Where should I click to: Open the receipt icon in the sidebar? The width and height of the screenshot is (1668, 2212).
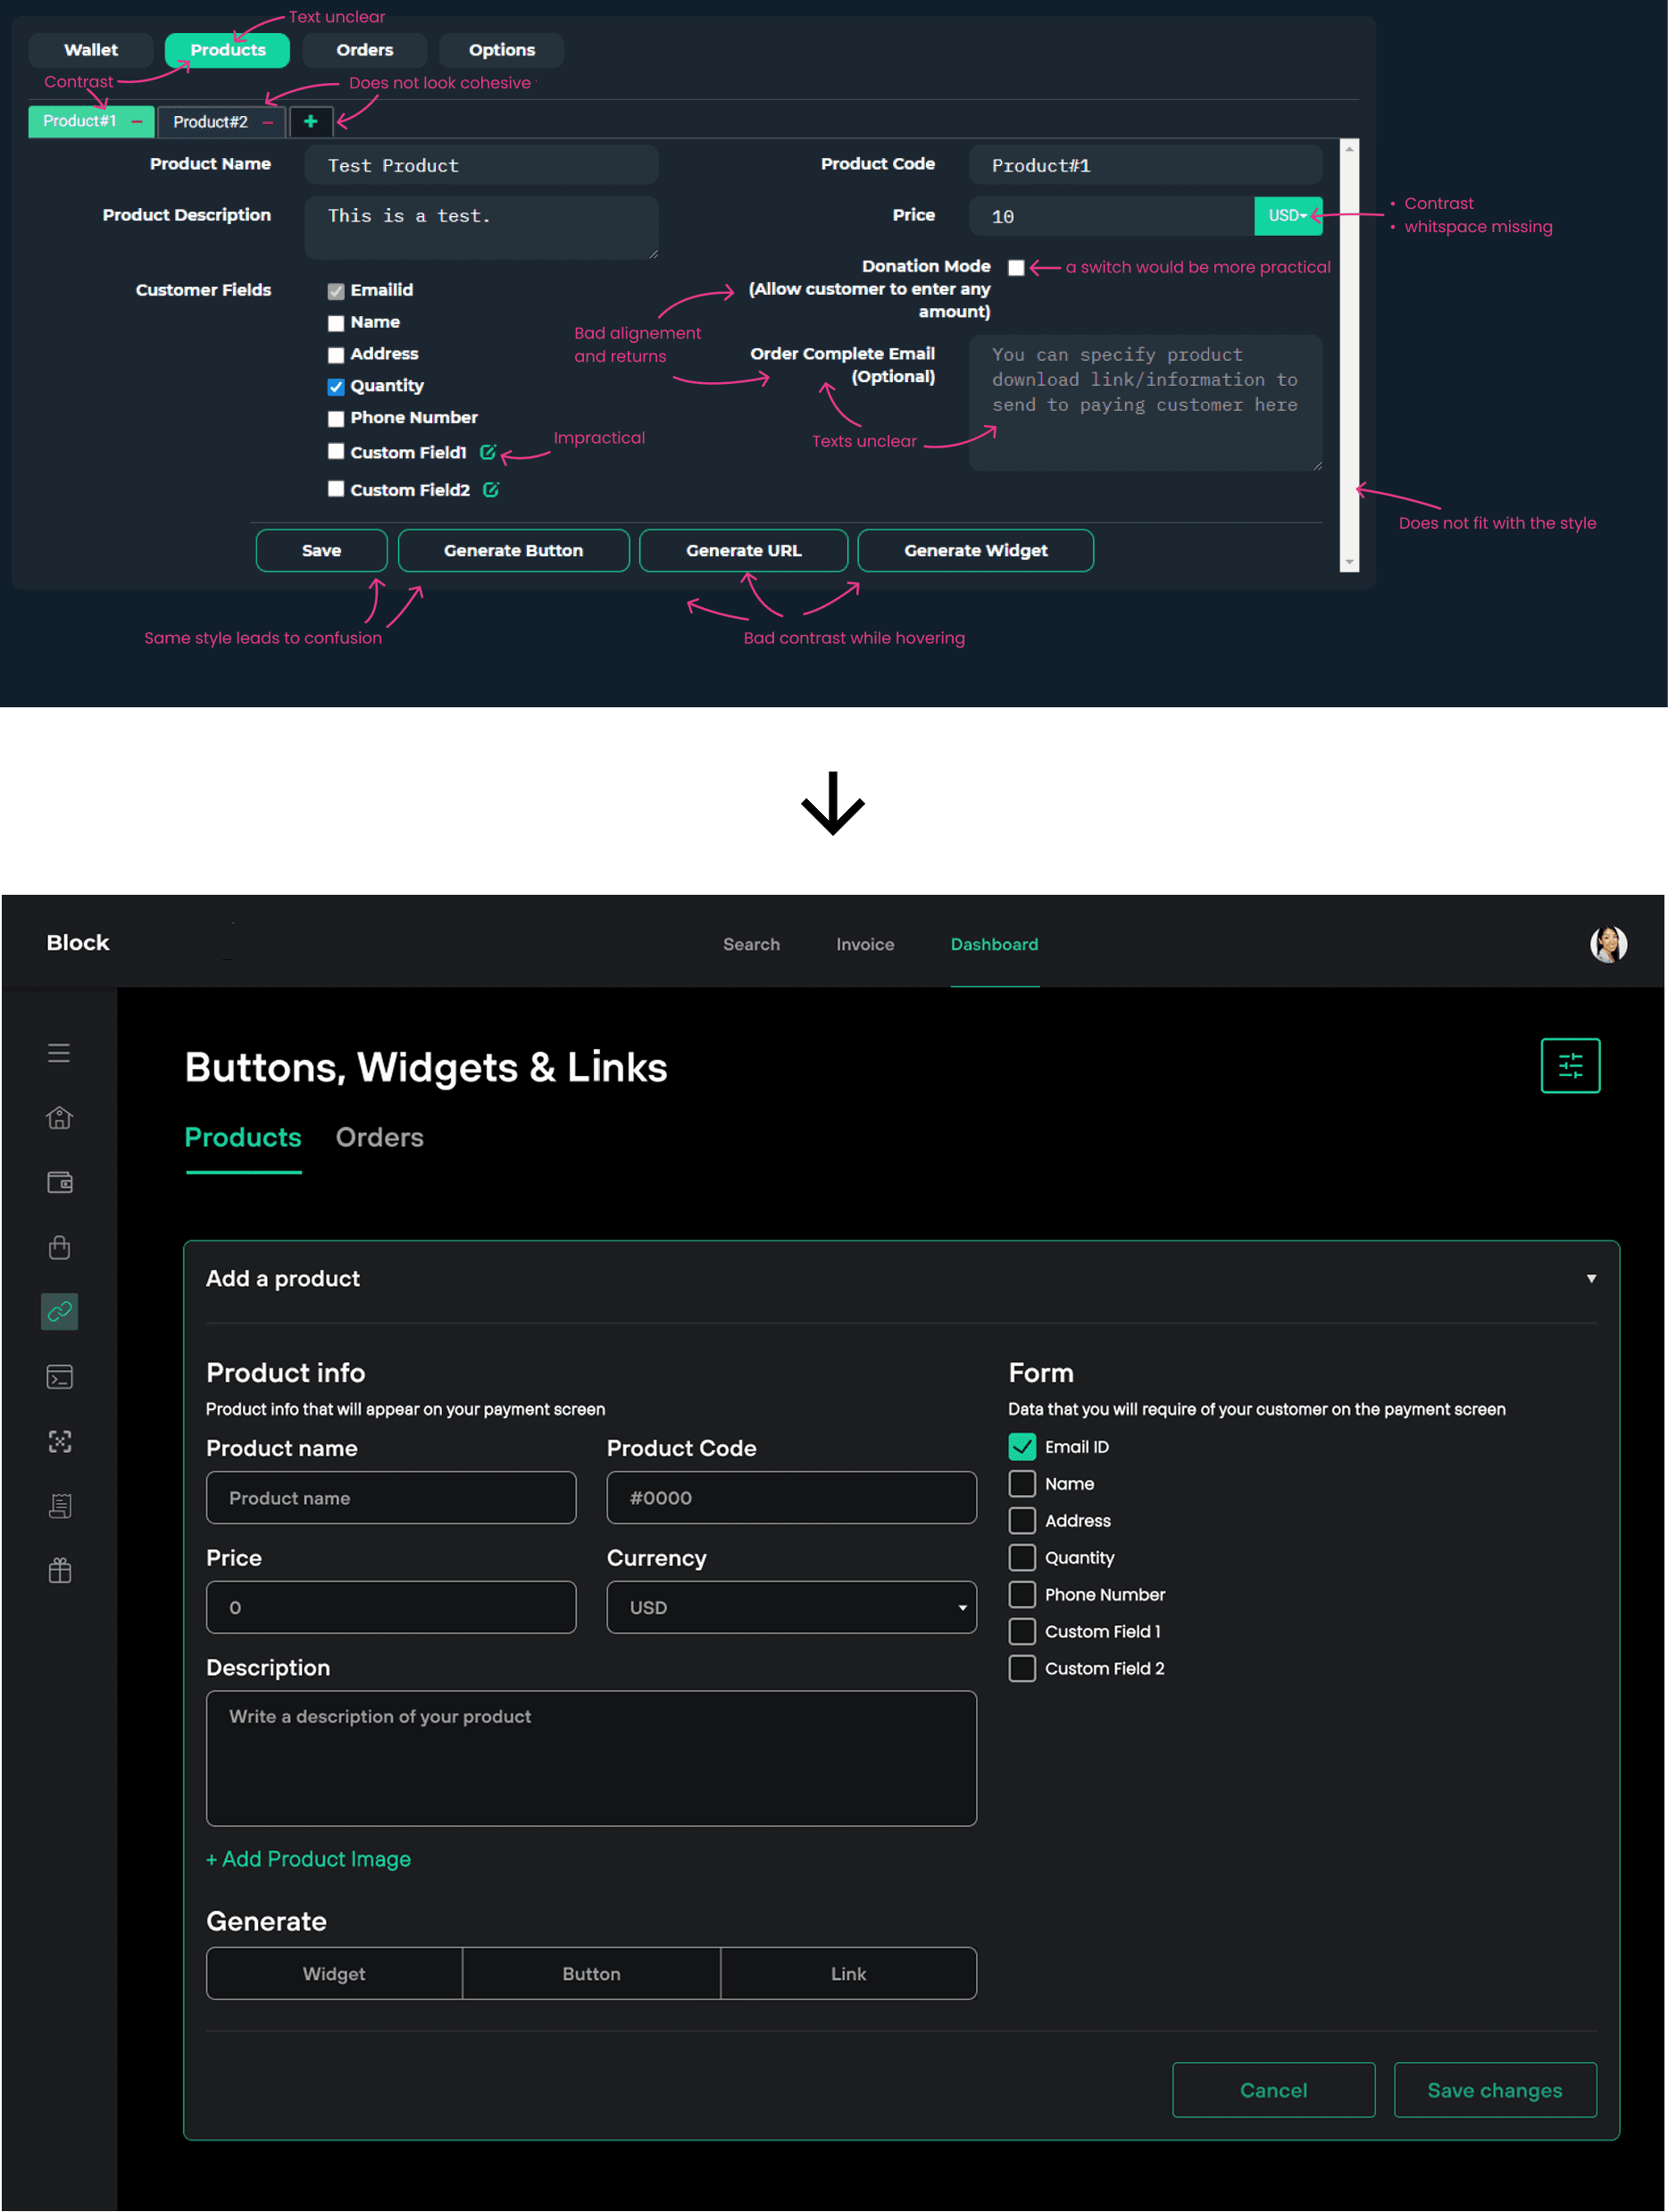coord(60,1506)
